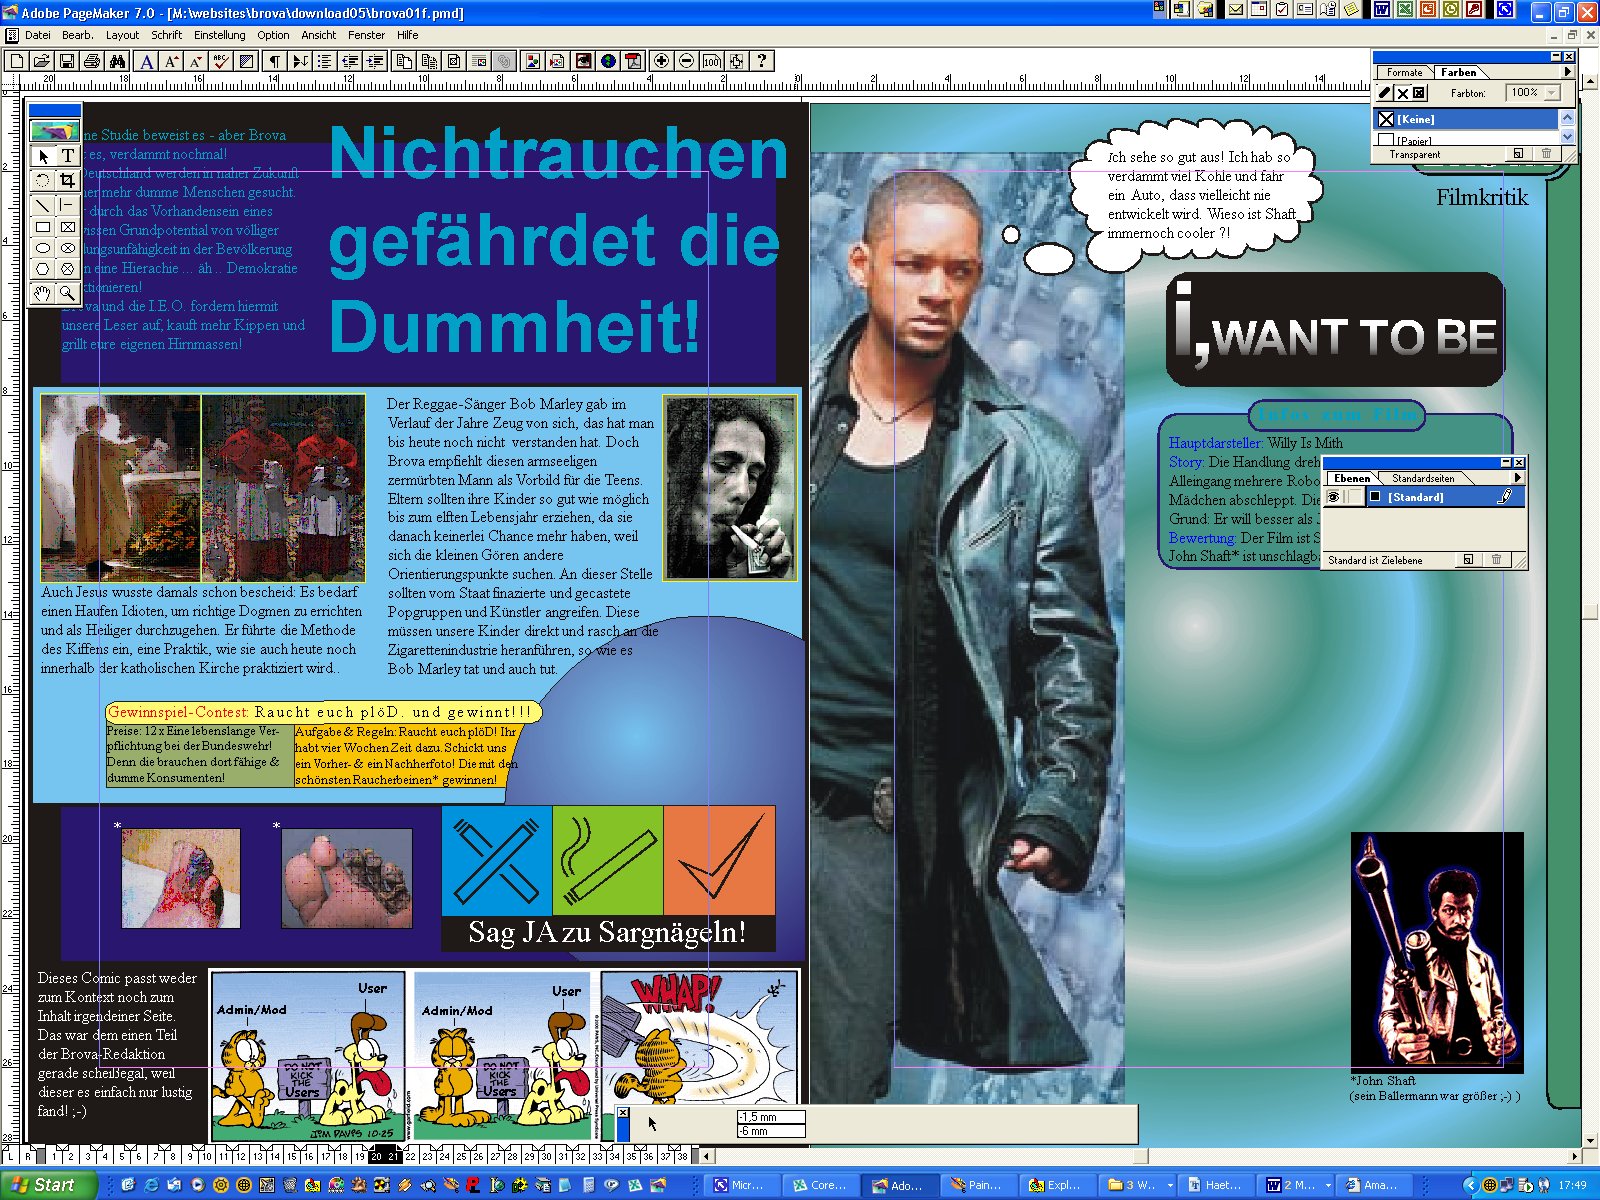The width and height of the screenshot is (1600, 1200).
Task: Click trash button in Ebenen palette
Action: click(x=1496, y=560)
